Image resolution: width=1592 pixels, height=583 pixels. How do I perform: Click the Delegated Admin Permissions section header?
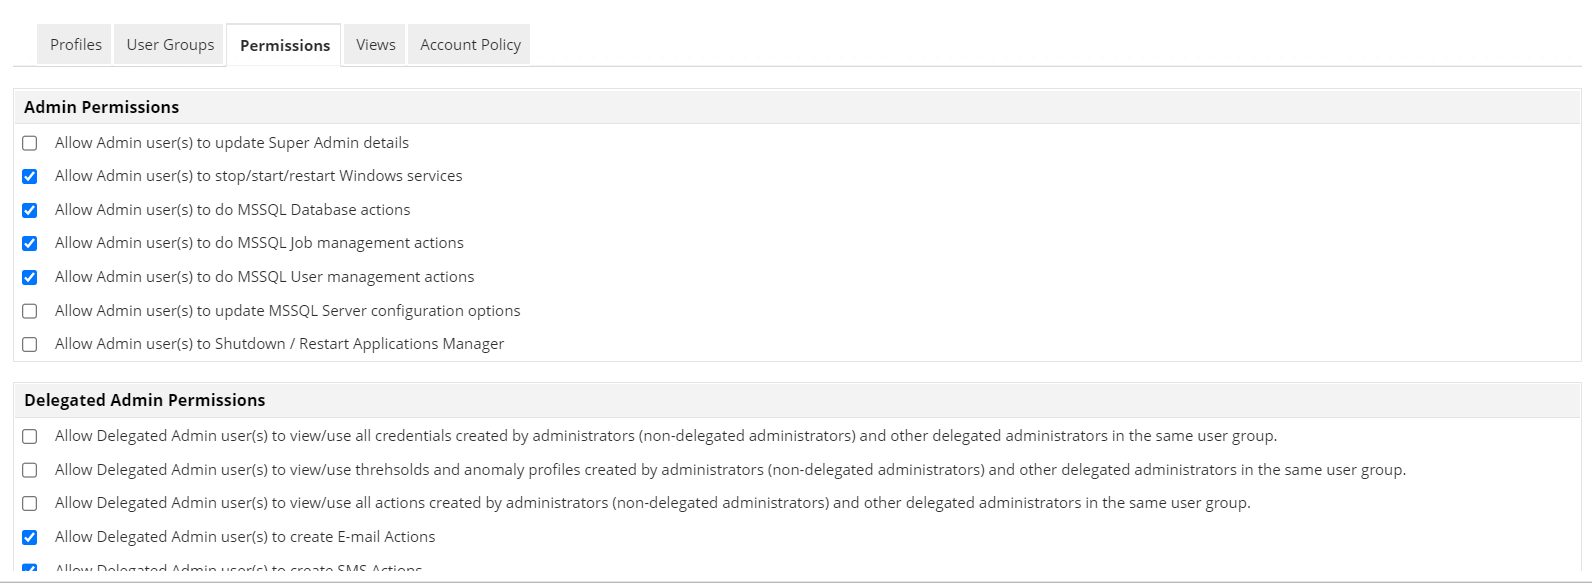145,400
